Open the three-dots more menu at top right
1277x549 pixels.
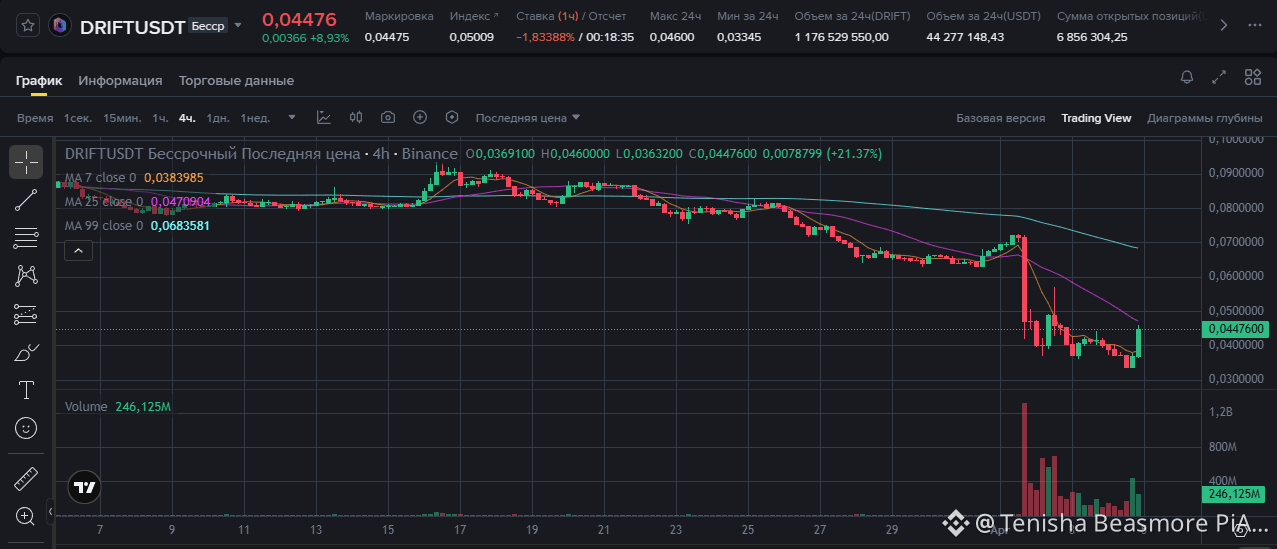coord(1255,26)
